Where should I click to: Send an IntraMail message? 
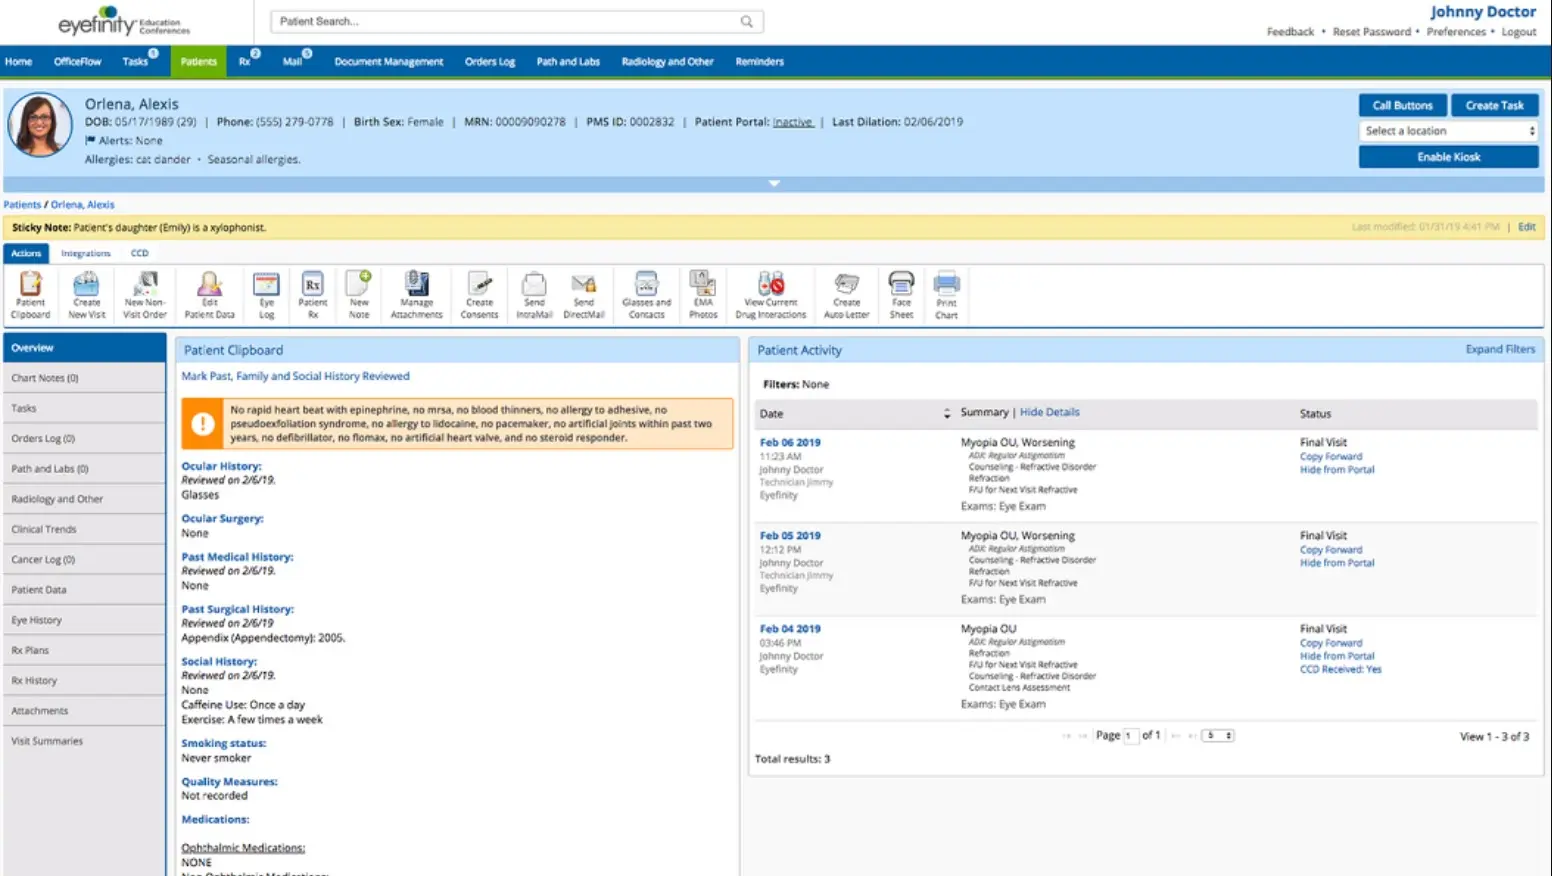pos(534,293)
